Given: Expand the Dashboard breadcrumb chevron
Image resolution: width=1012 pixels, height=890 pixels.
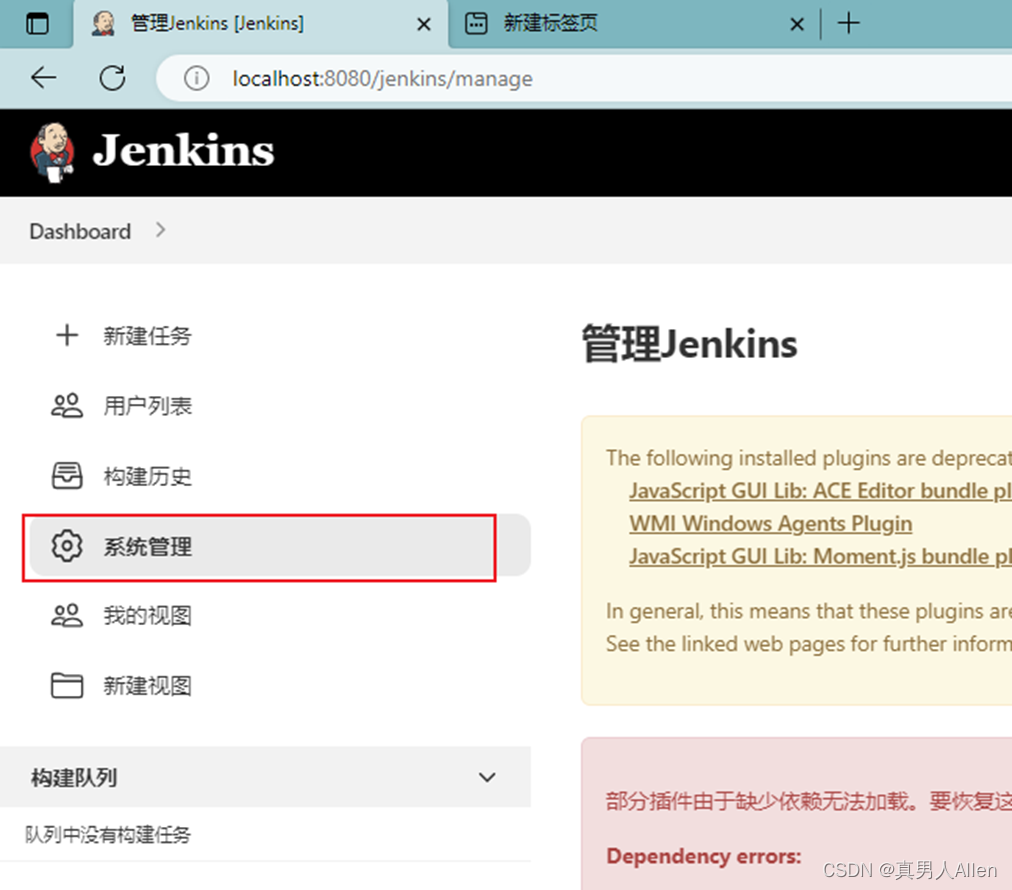Looking at the screenshot, I should pyautogui.click(x=160, y=230).
